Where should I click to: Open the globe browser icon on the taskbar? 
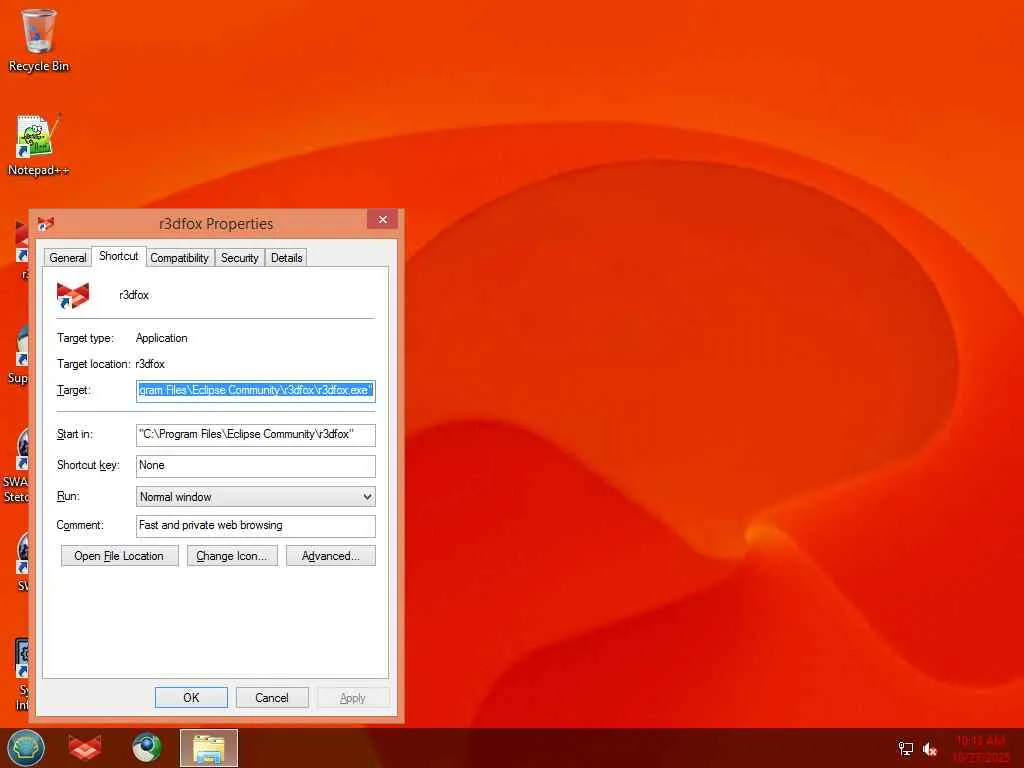(146, 748)
